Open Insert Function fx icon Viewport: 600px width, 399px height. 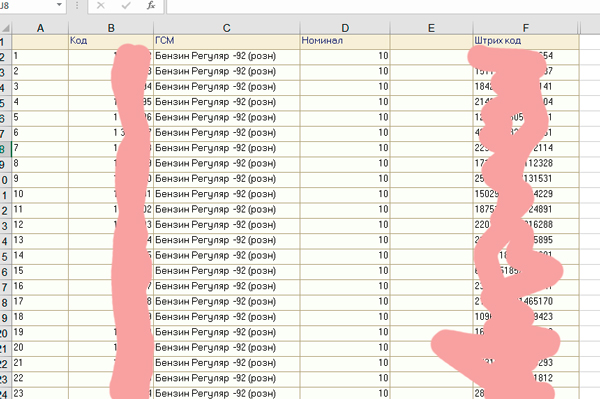(x=151, y=5)
